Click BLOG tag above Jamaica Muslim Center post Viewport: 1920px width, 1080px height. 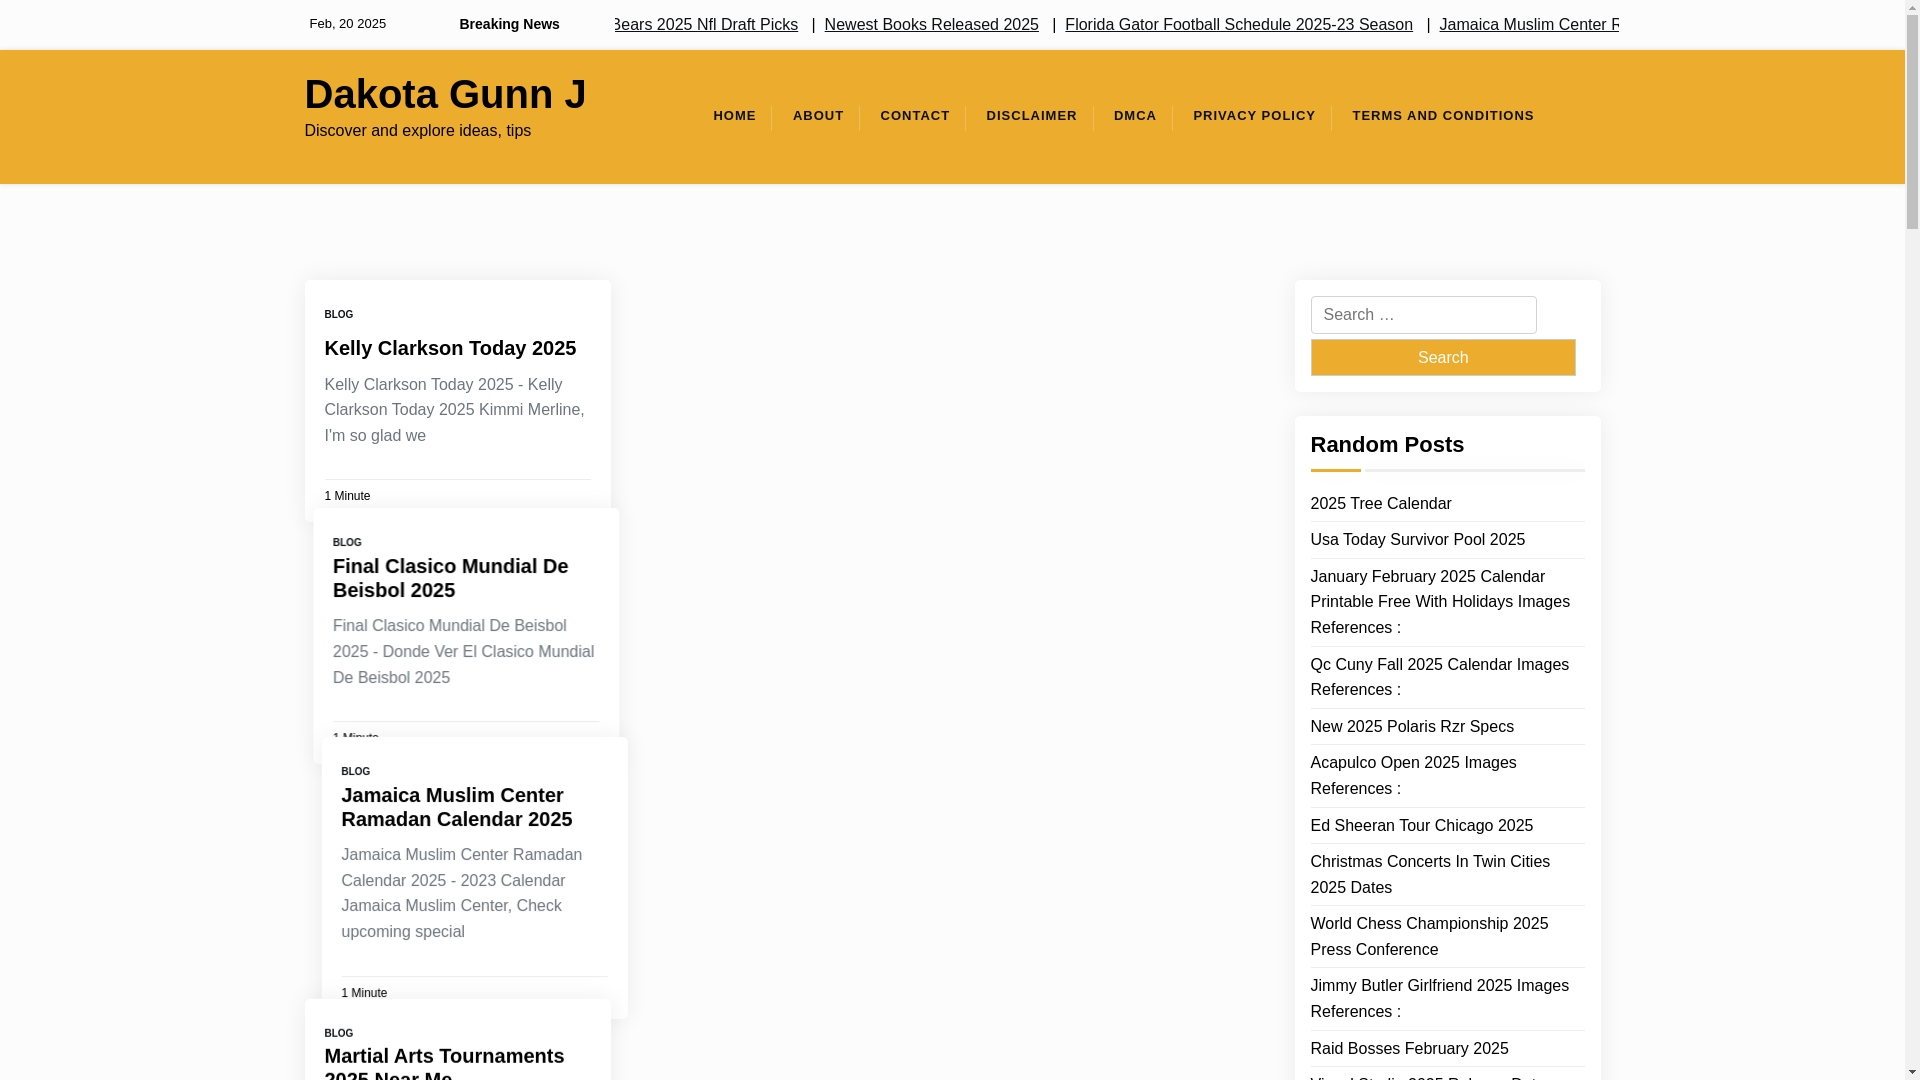pos(355,771)
